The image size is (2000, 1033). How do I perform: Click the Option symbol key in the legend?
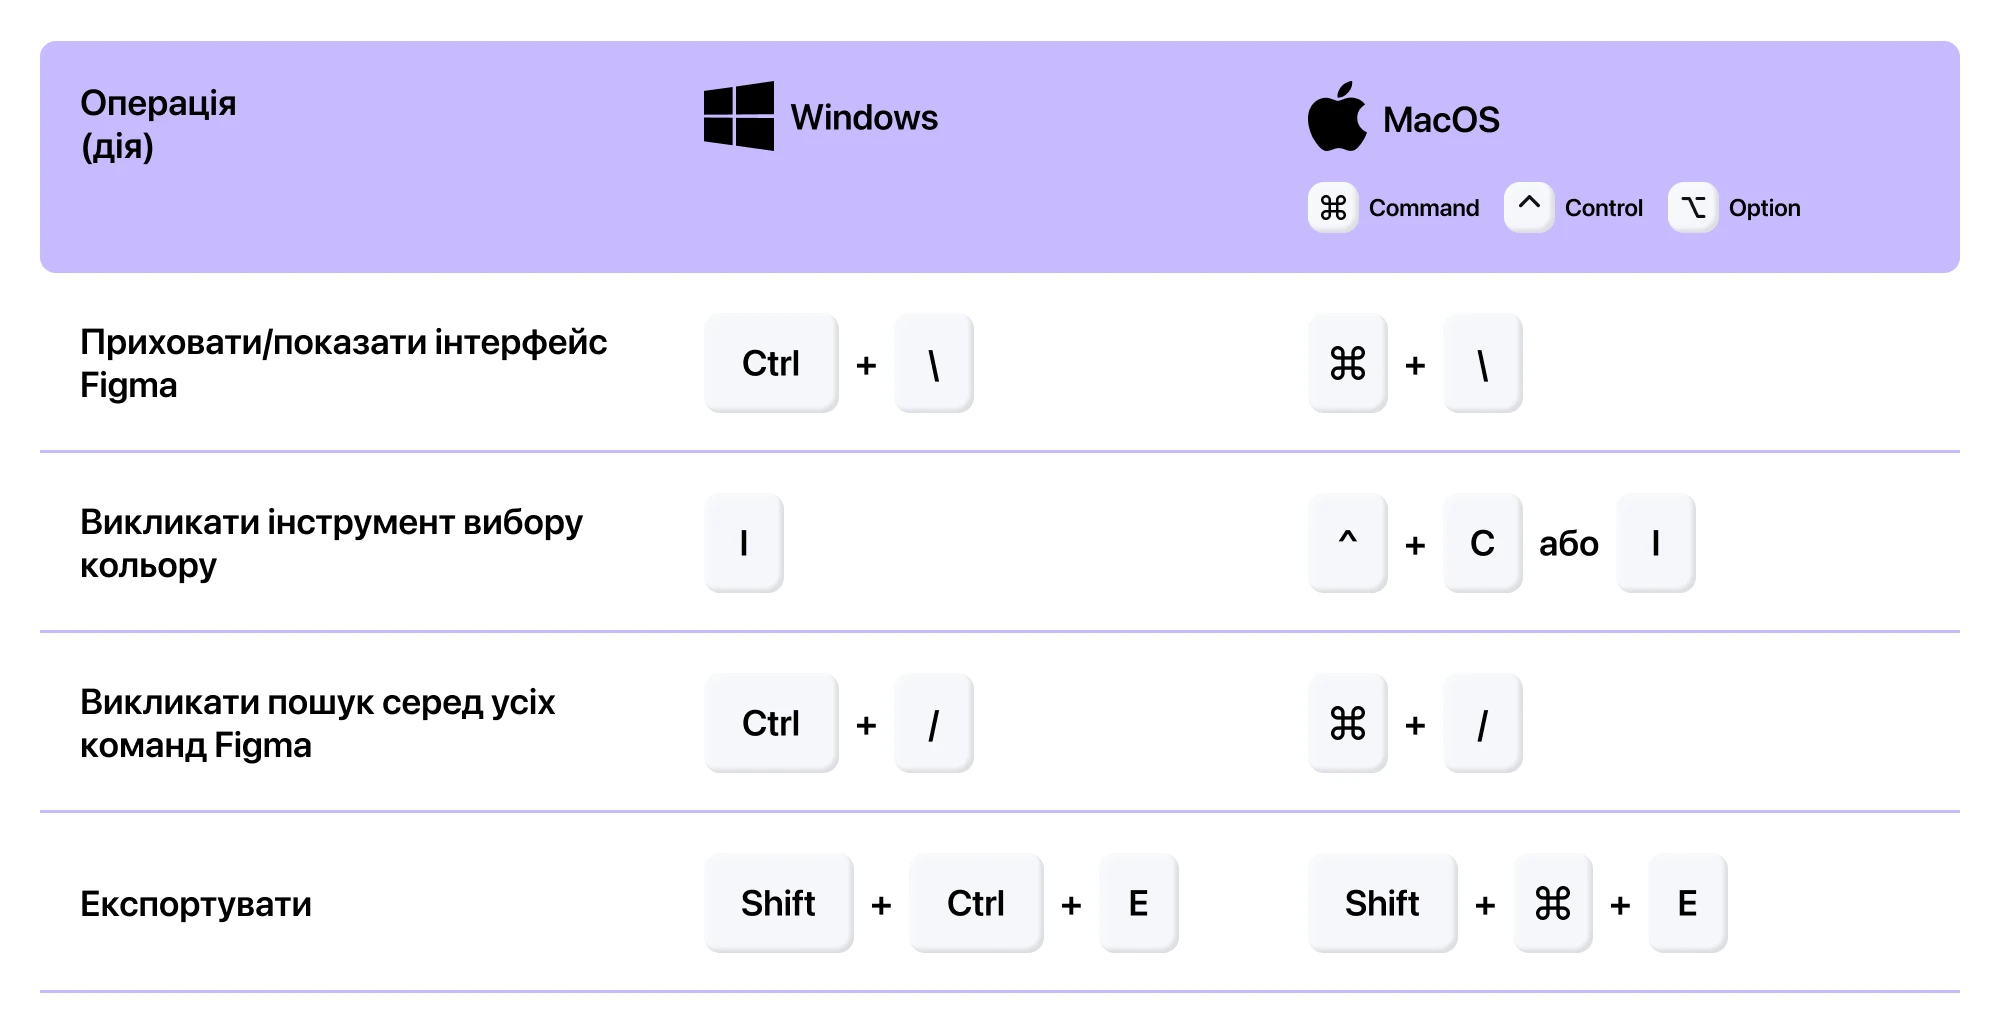tap(1693, 207)
